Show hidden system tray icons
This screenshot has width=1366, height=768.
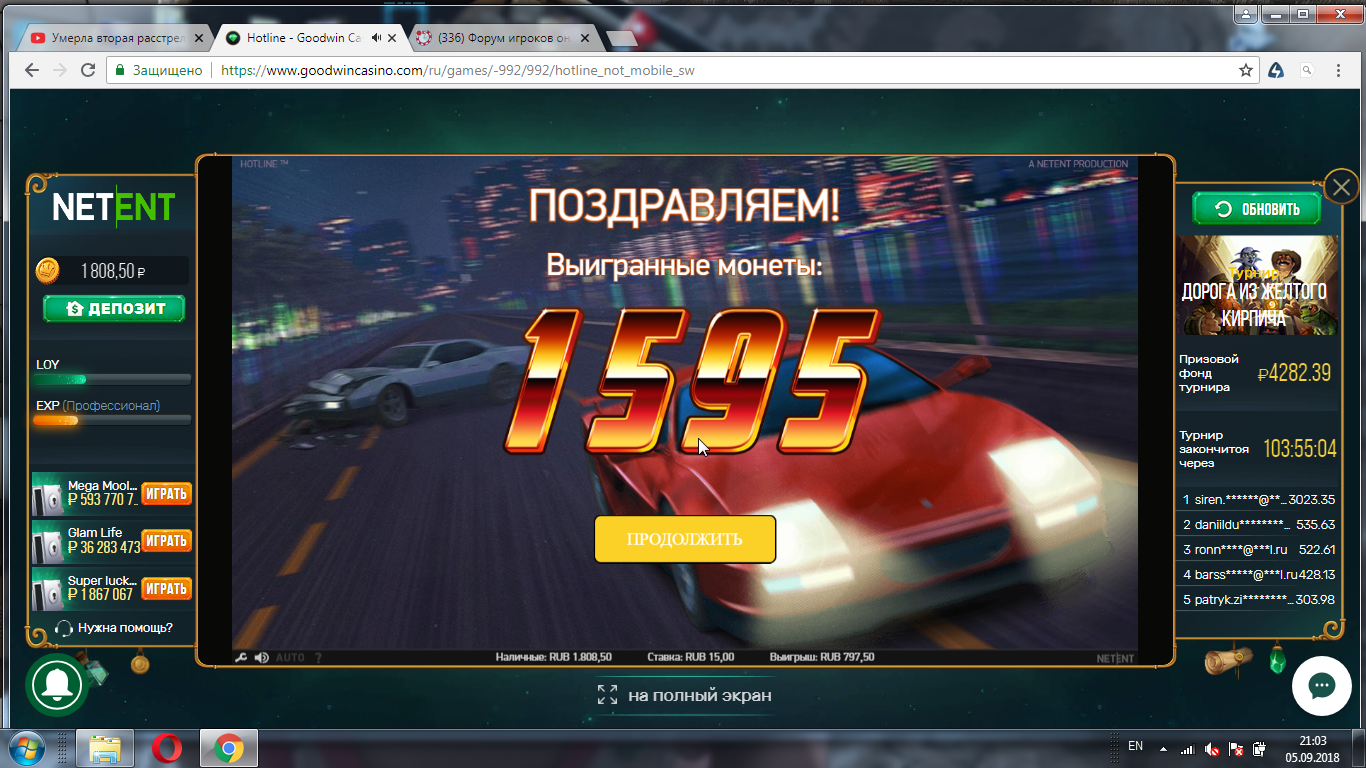(1162, 748)
